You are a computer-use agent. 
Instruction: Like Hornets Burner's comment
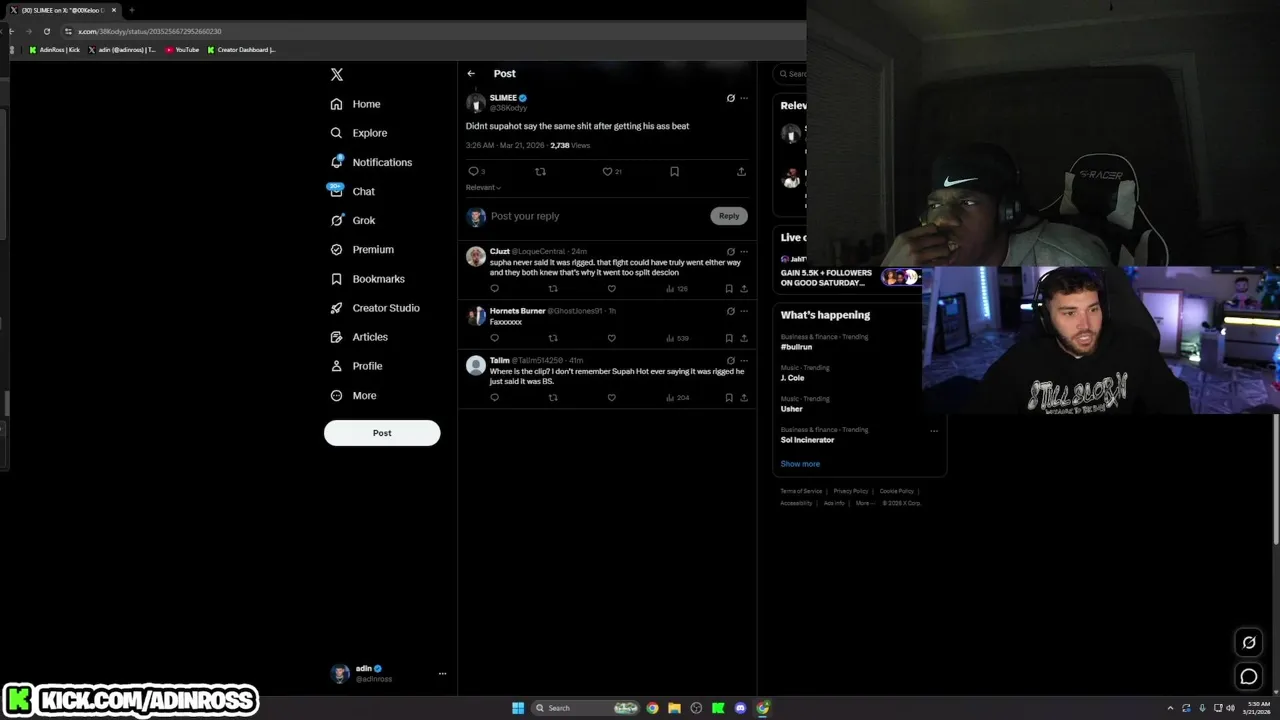click(x=612, y=338)
